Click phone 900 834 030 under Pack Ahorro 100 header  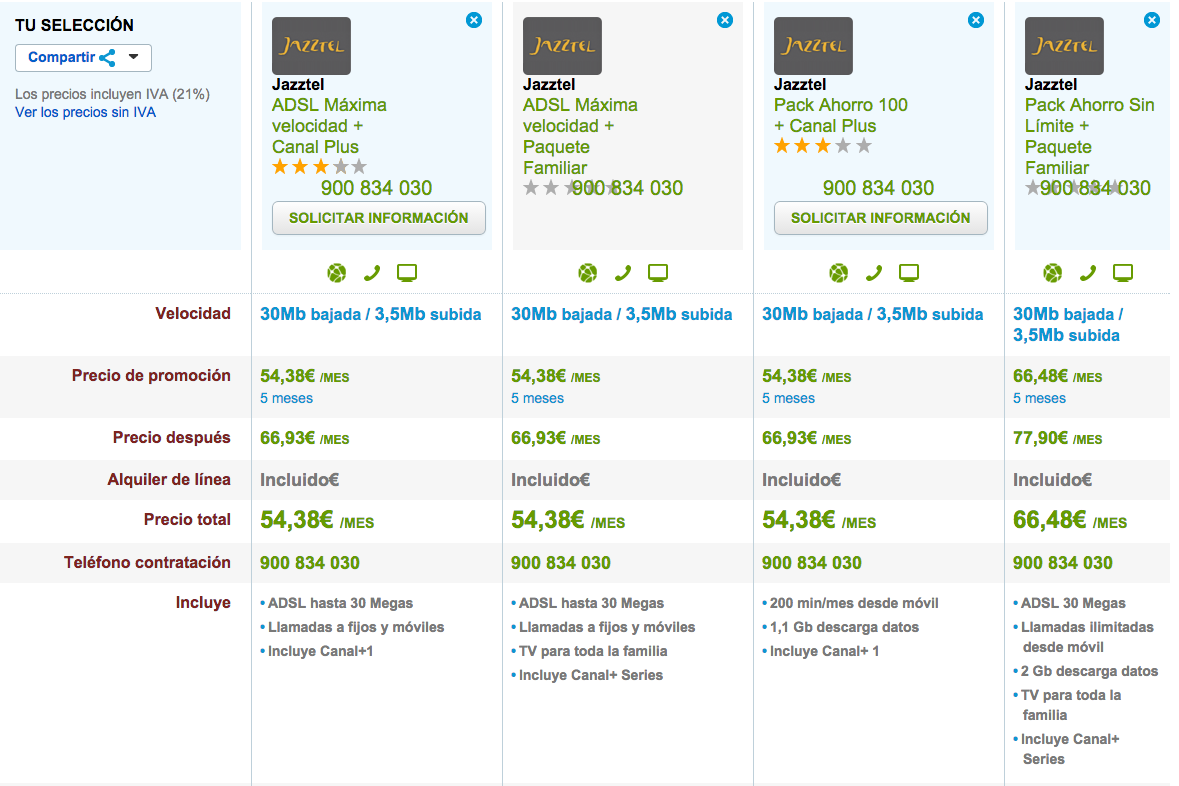click(x=878, y=188)
